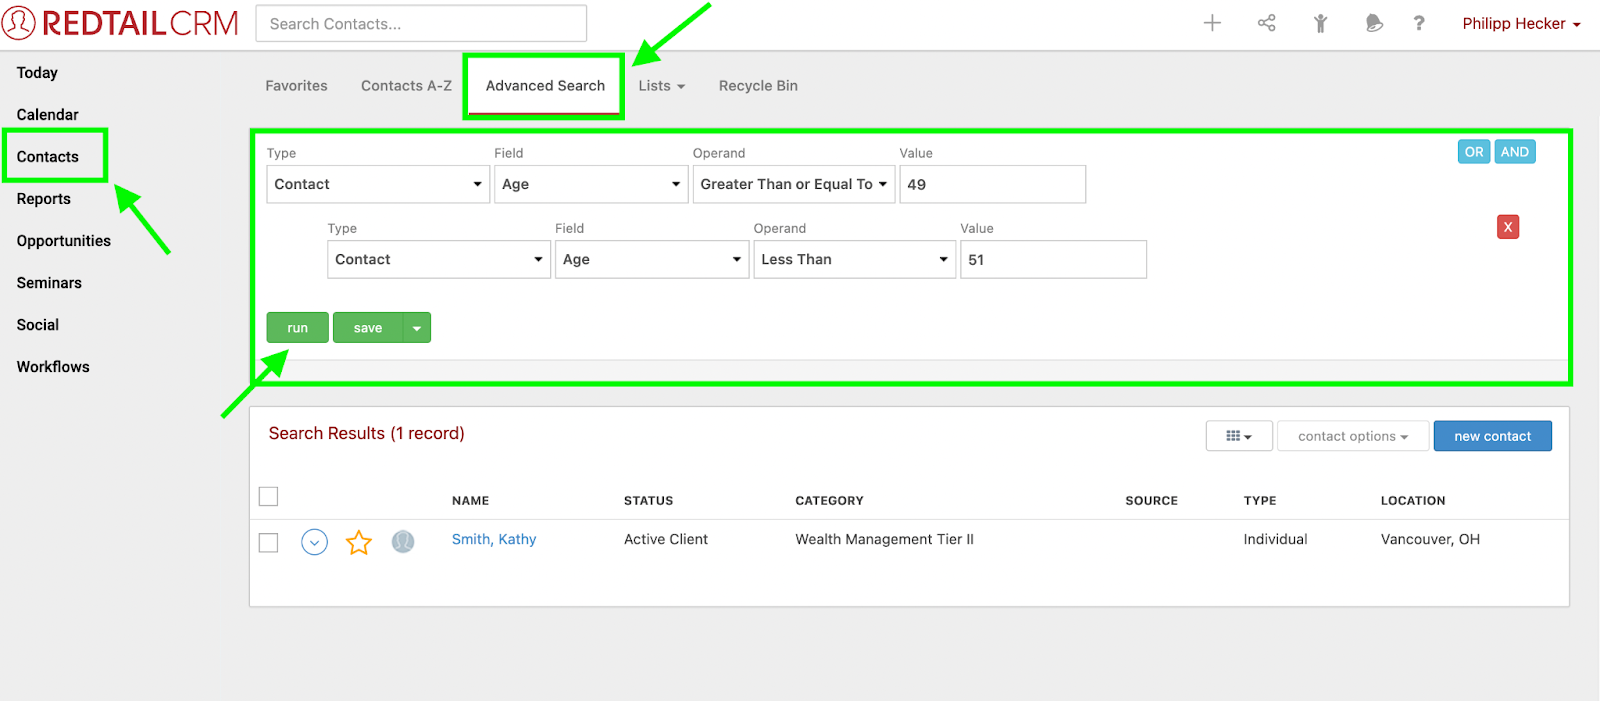Open the Philipp Hecker user menu
Image resolution: width=1600 pixels, height=701 pixels.
(1521, 23)
